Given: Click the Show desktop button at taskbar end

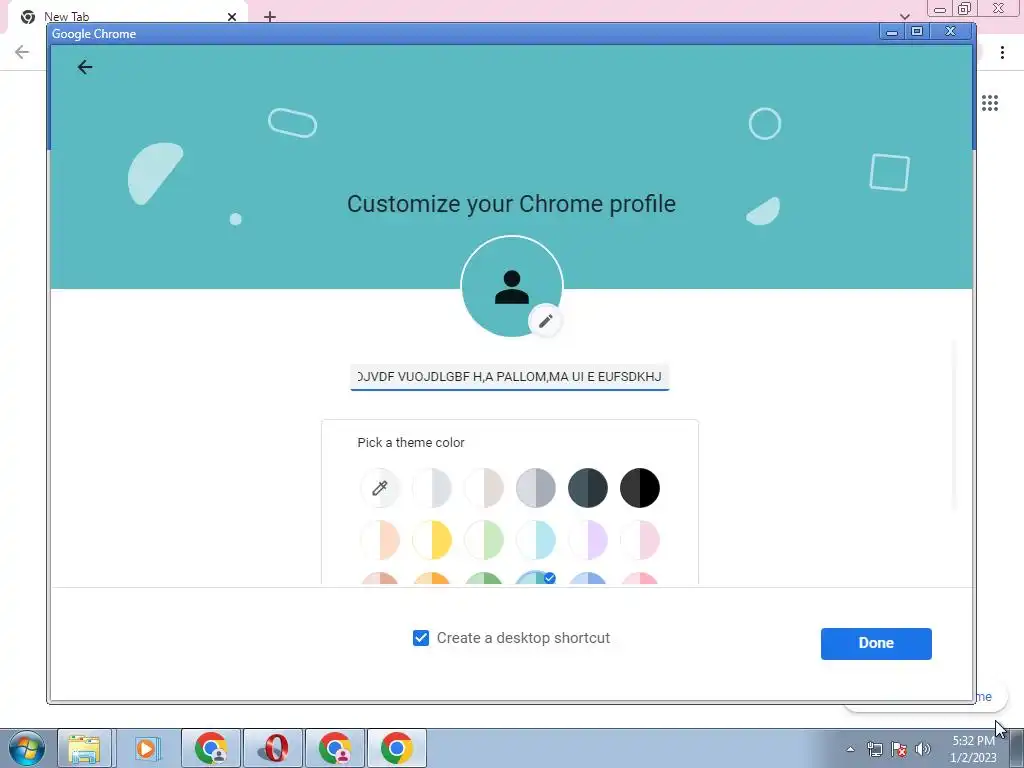Looking at the screenshot, I should [x=1017, y=748].
